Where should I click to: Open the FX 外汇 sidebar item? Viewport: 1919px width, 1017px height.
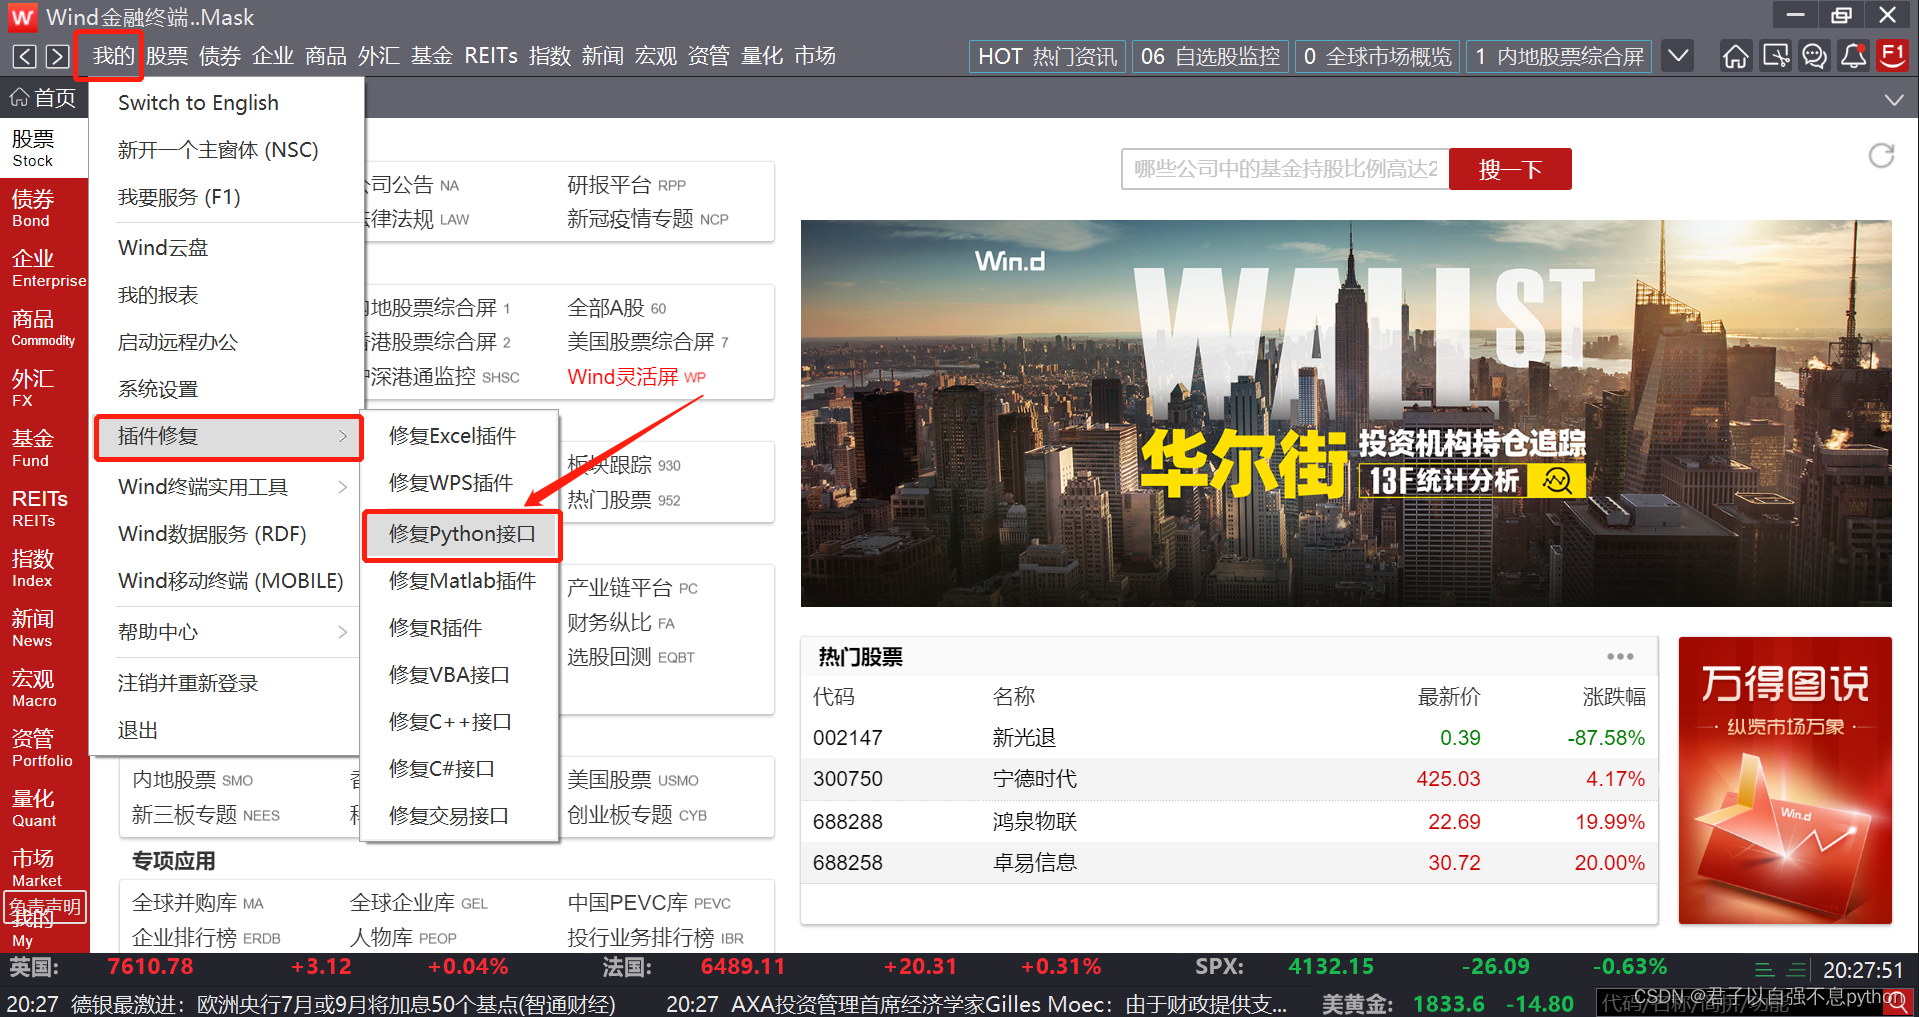click(44, 388)
